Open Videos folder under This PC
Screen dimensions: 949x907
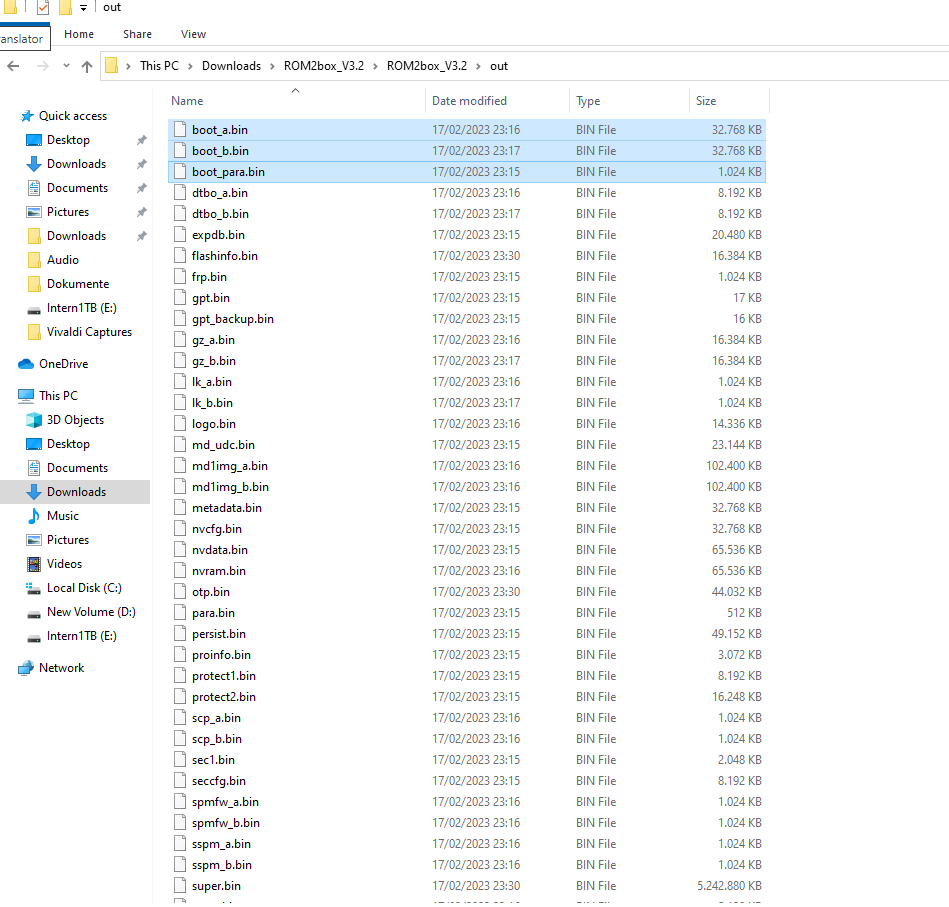[64, 564]
